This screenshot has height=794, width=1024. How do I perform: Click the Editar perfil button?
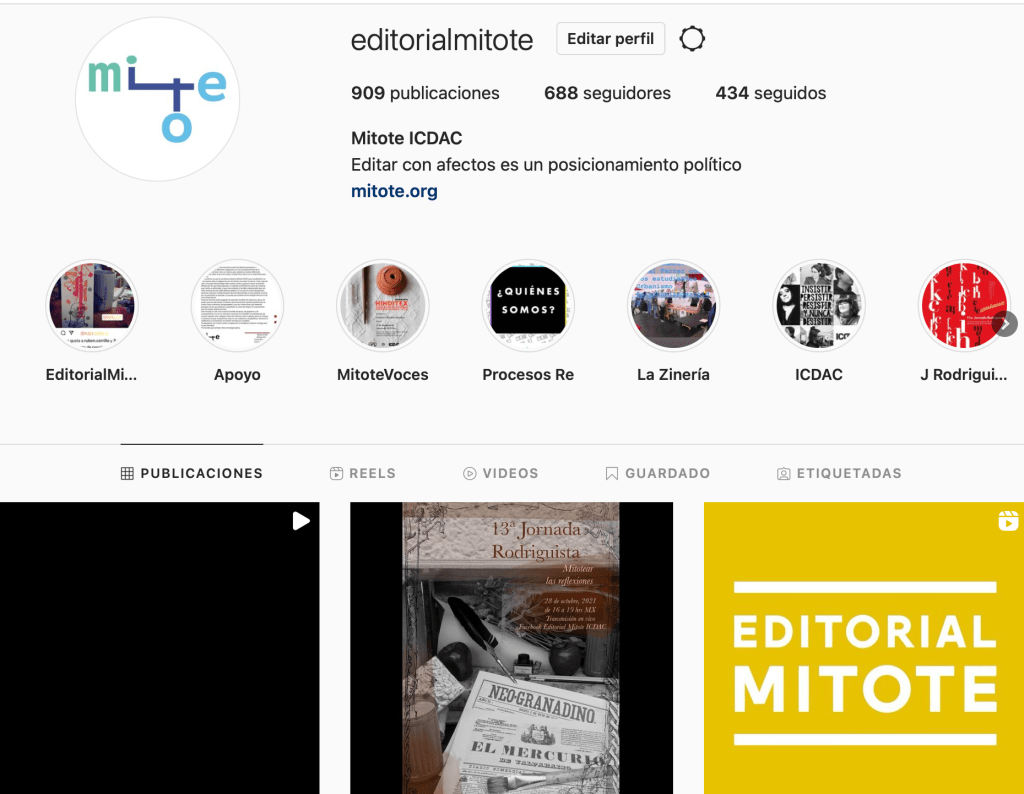610,39
